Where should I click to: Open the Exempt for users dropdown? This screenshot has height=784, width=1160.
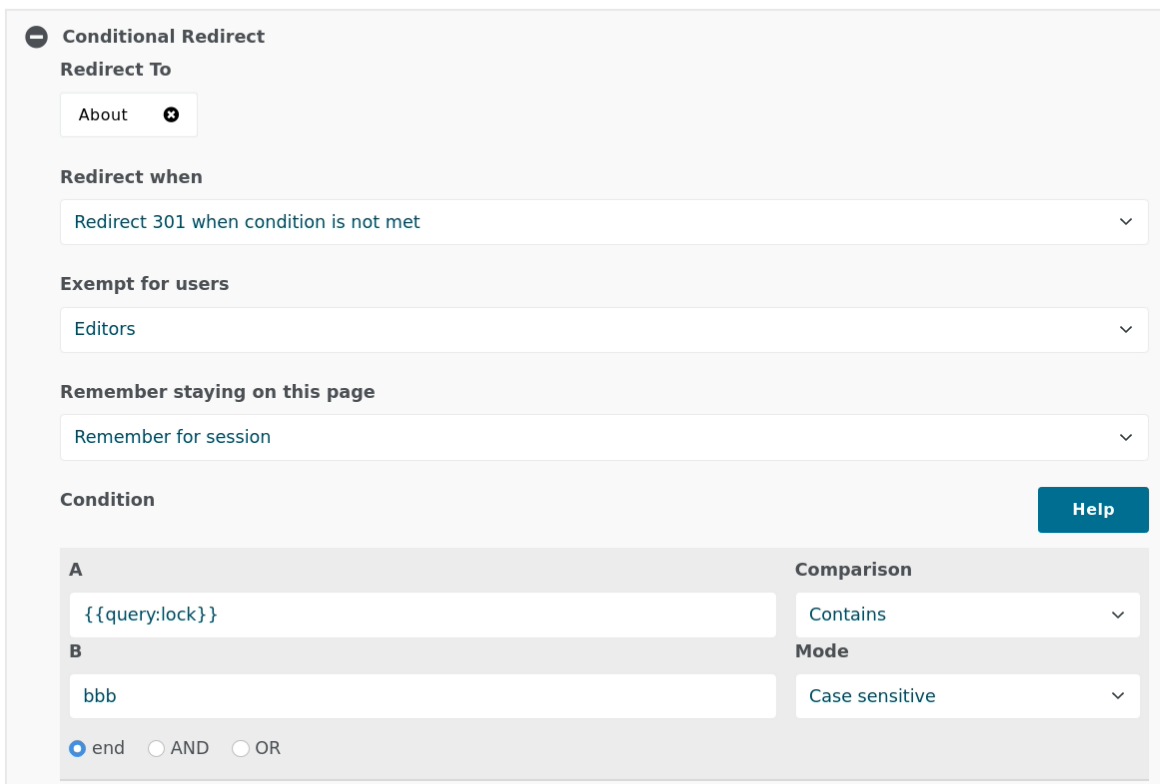click(x=604, y=329)
